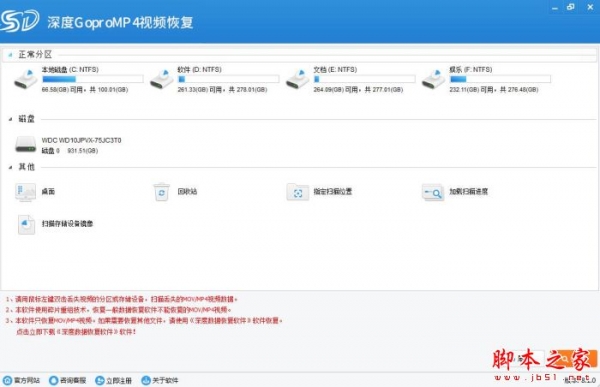Click the second red instruction line
Image resolution: width=600 pixels, height=387 pixels.
pyautogui.click(x=118, y=310)
